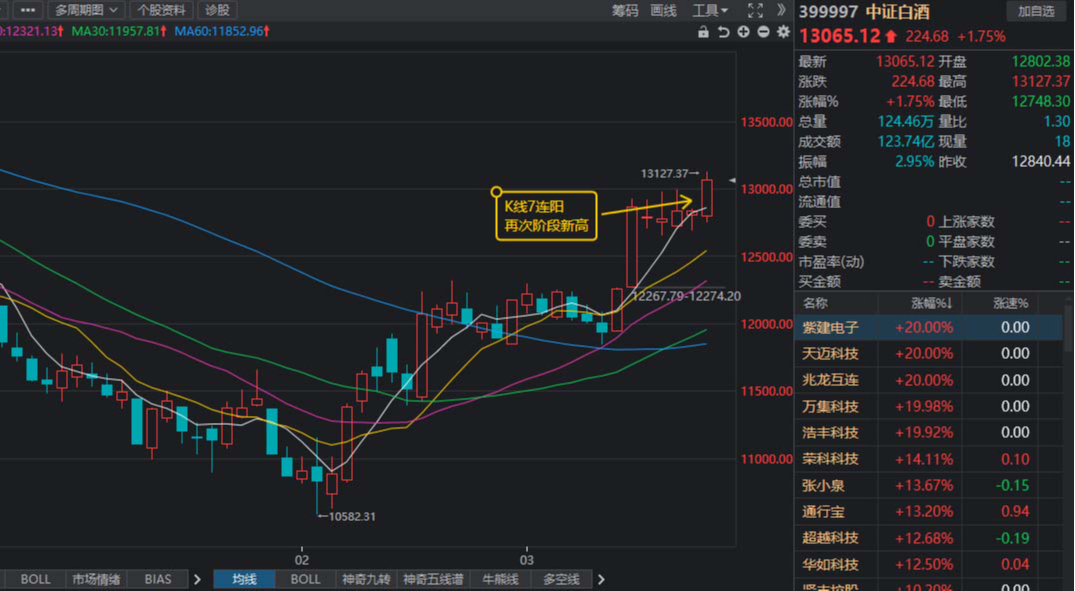Collapse side panel with double-chevron icon
The image size is (1075, 591).
(x=781, y=10)
